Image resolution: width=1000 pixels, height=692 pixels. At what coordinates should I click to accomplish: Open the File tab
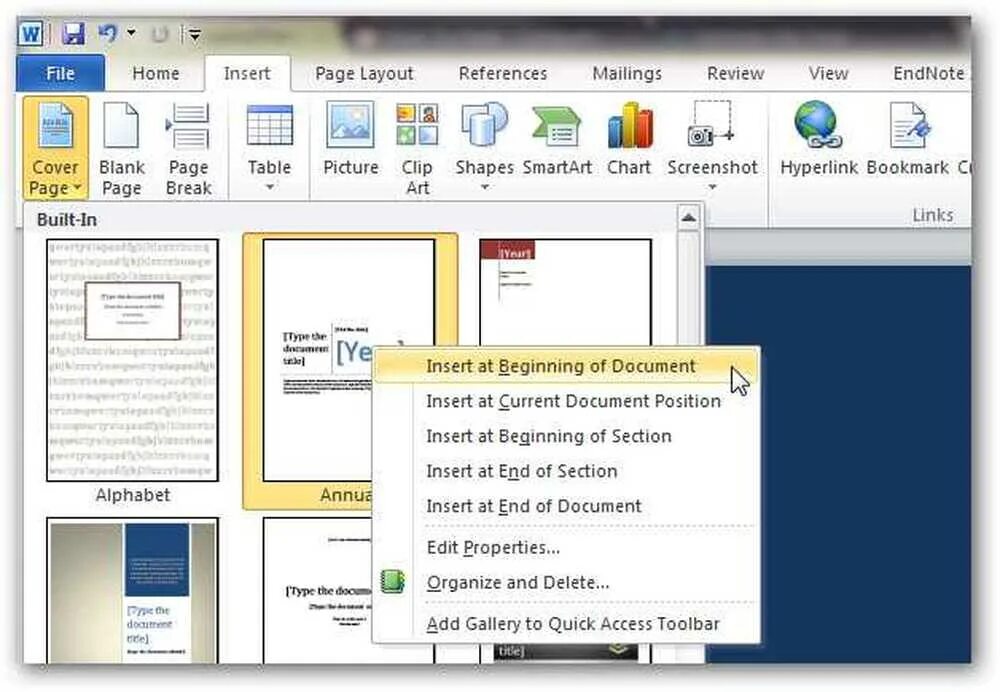(x=61, y=73)
